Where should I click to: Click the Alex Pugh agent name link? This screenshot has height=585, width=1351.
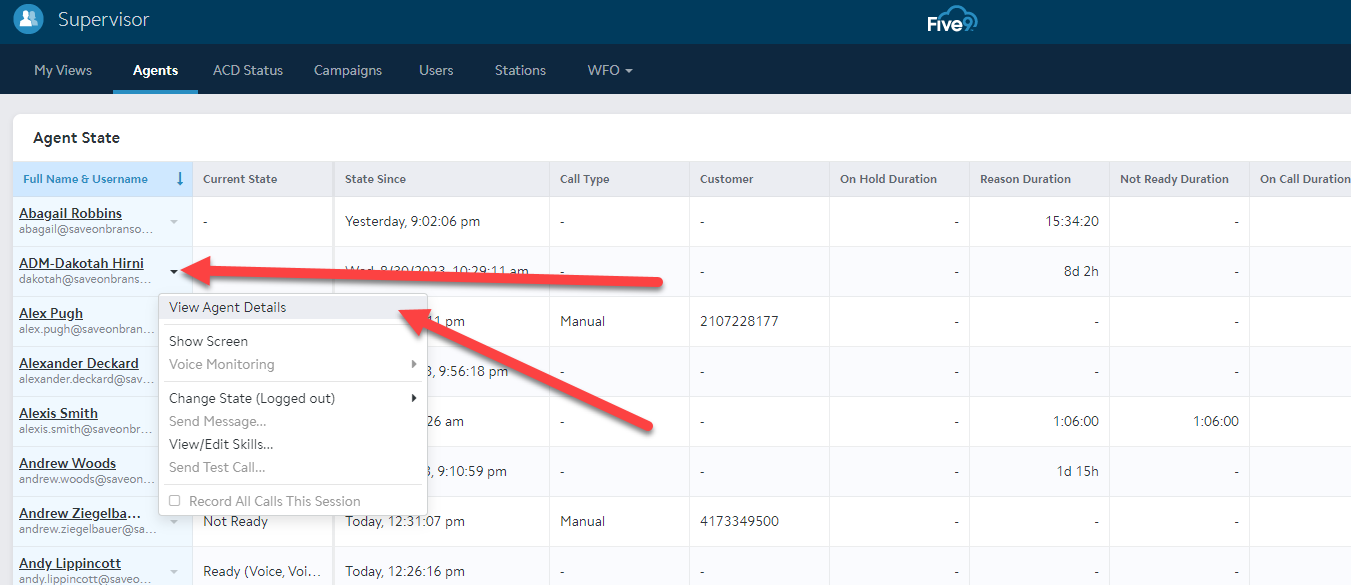pos(51,313)
